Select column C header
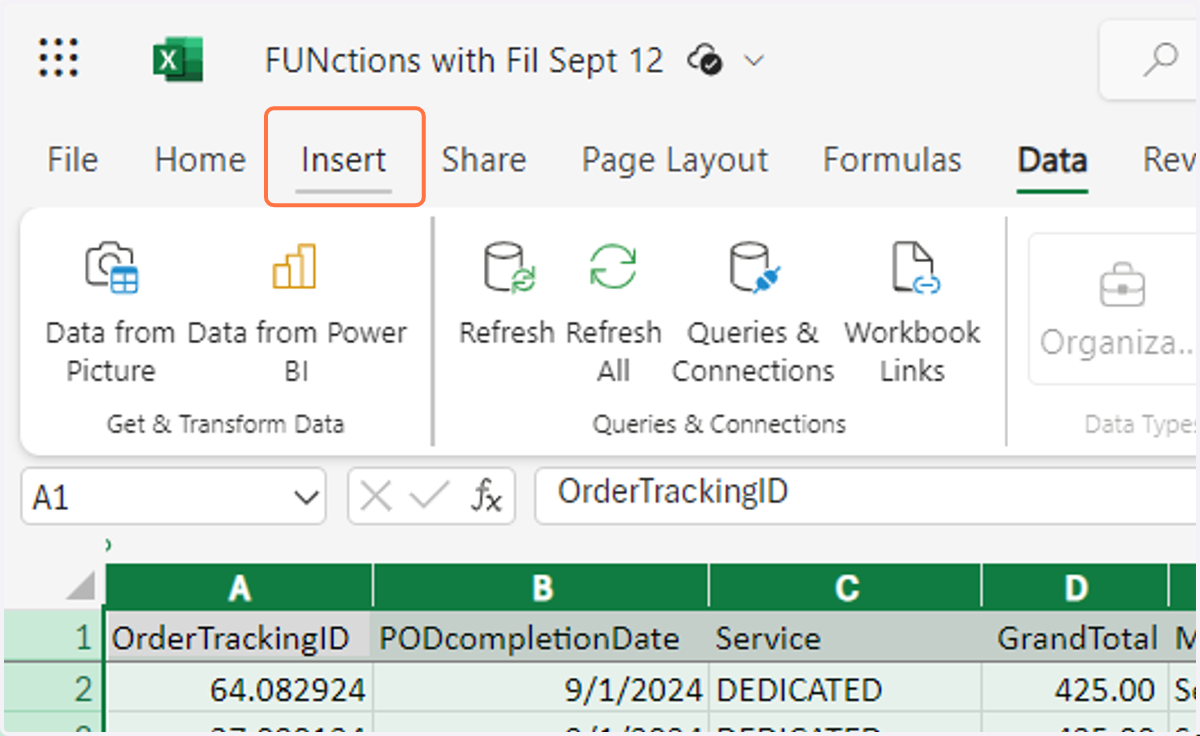This screenshot has height=736, width=1200. tap(846, 587)
